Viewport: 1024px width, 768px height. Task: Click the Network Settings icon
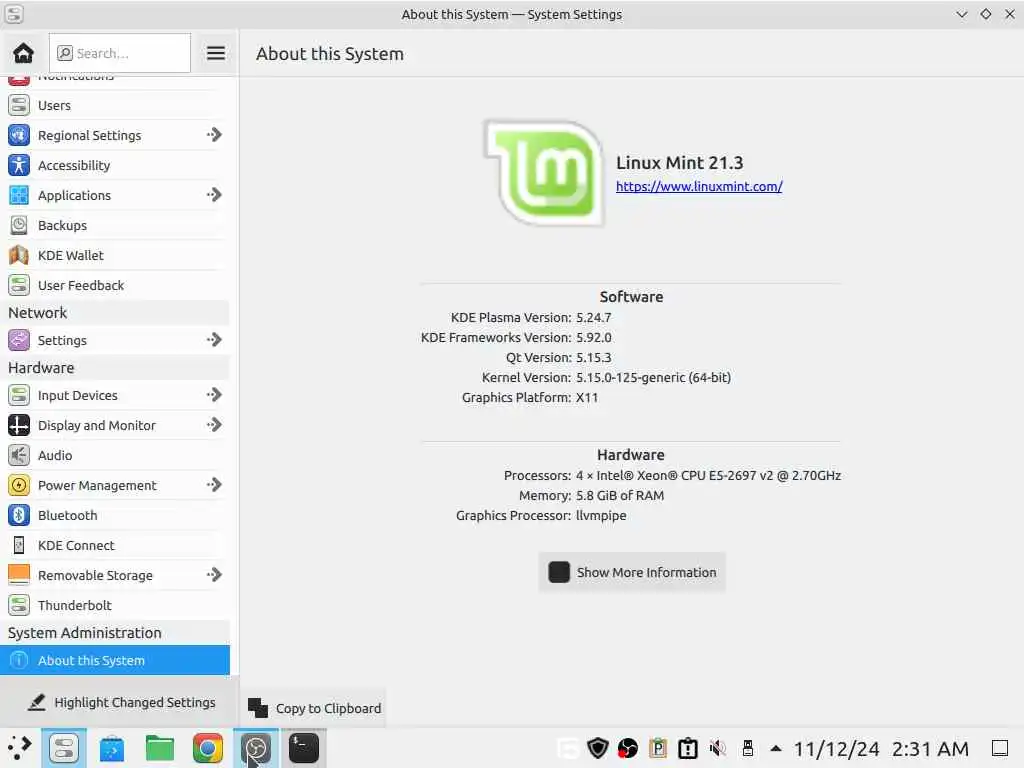19,340
